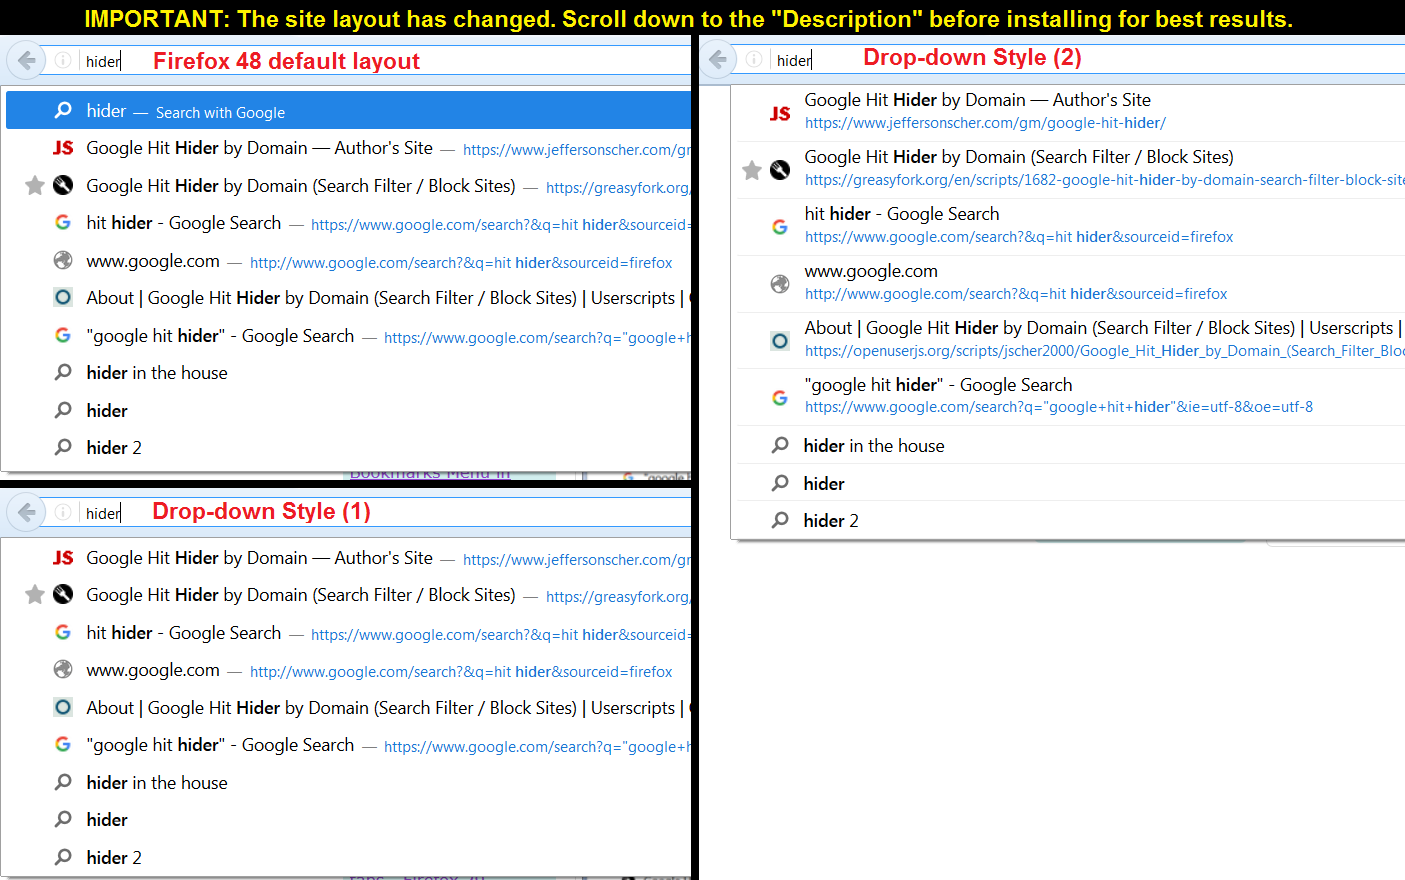Choose 'hider in the house' suggestion, default layout

(x=157, y=373)
